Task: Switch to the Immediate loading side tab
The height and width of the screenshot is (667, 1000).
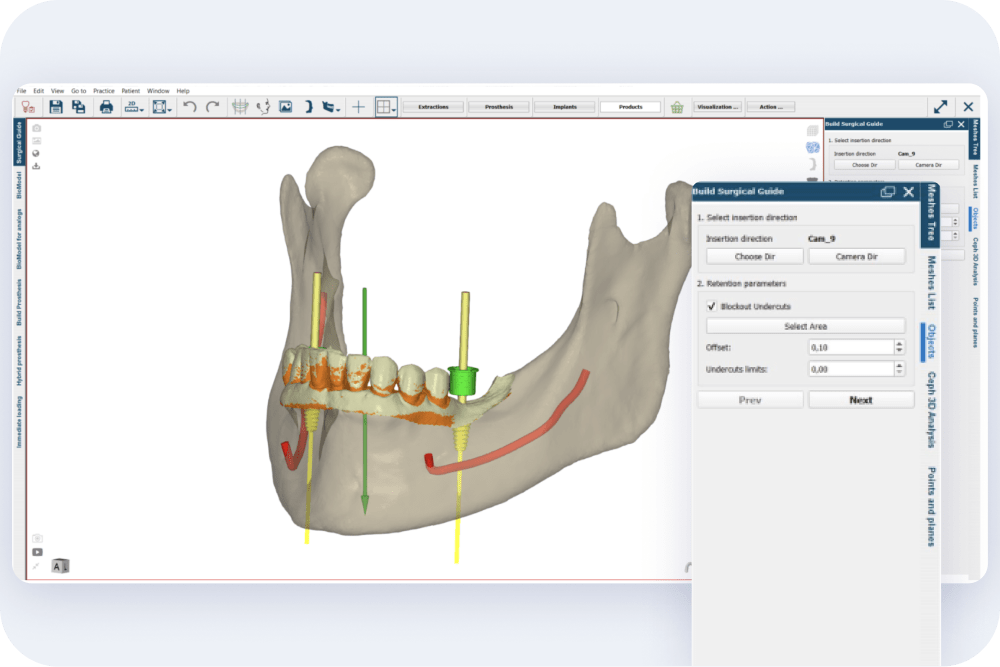Action: 19,422
